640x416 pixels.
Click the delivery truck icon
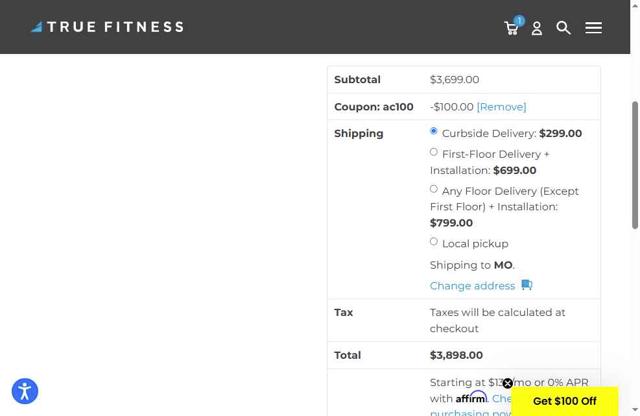527,285
